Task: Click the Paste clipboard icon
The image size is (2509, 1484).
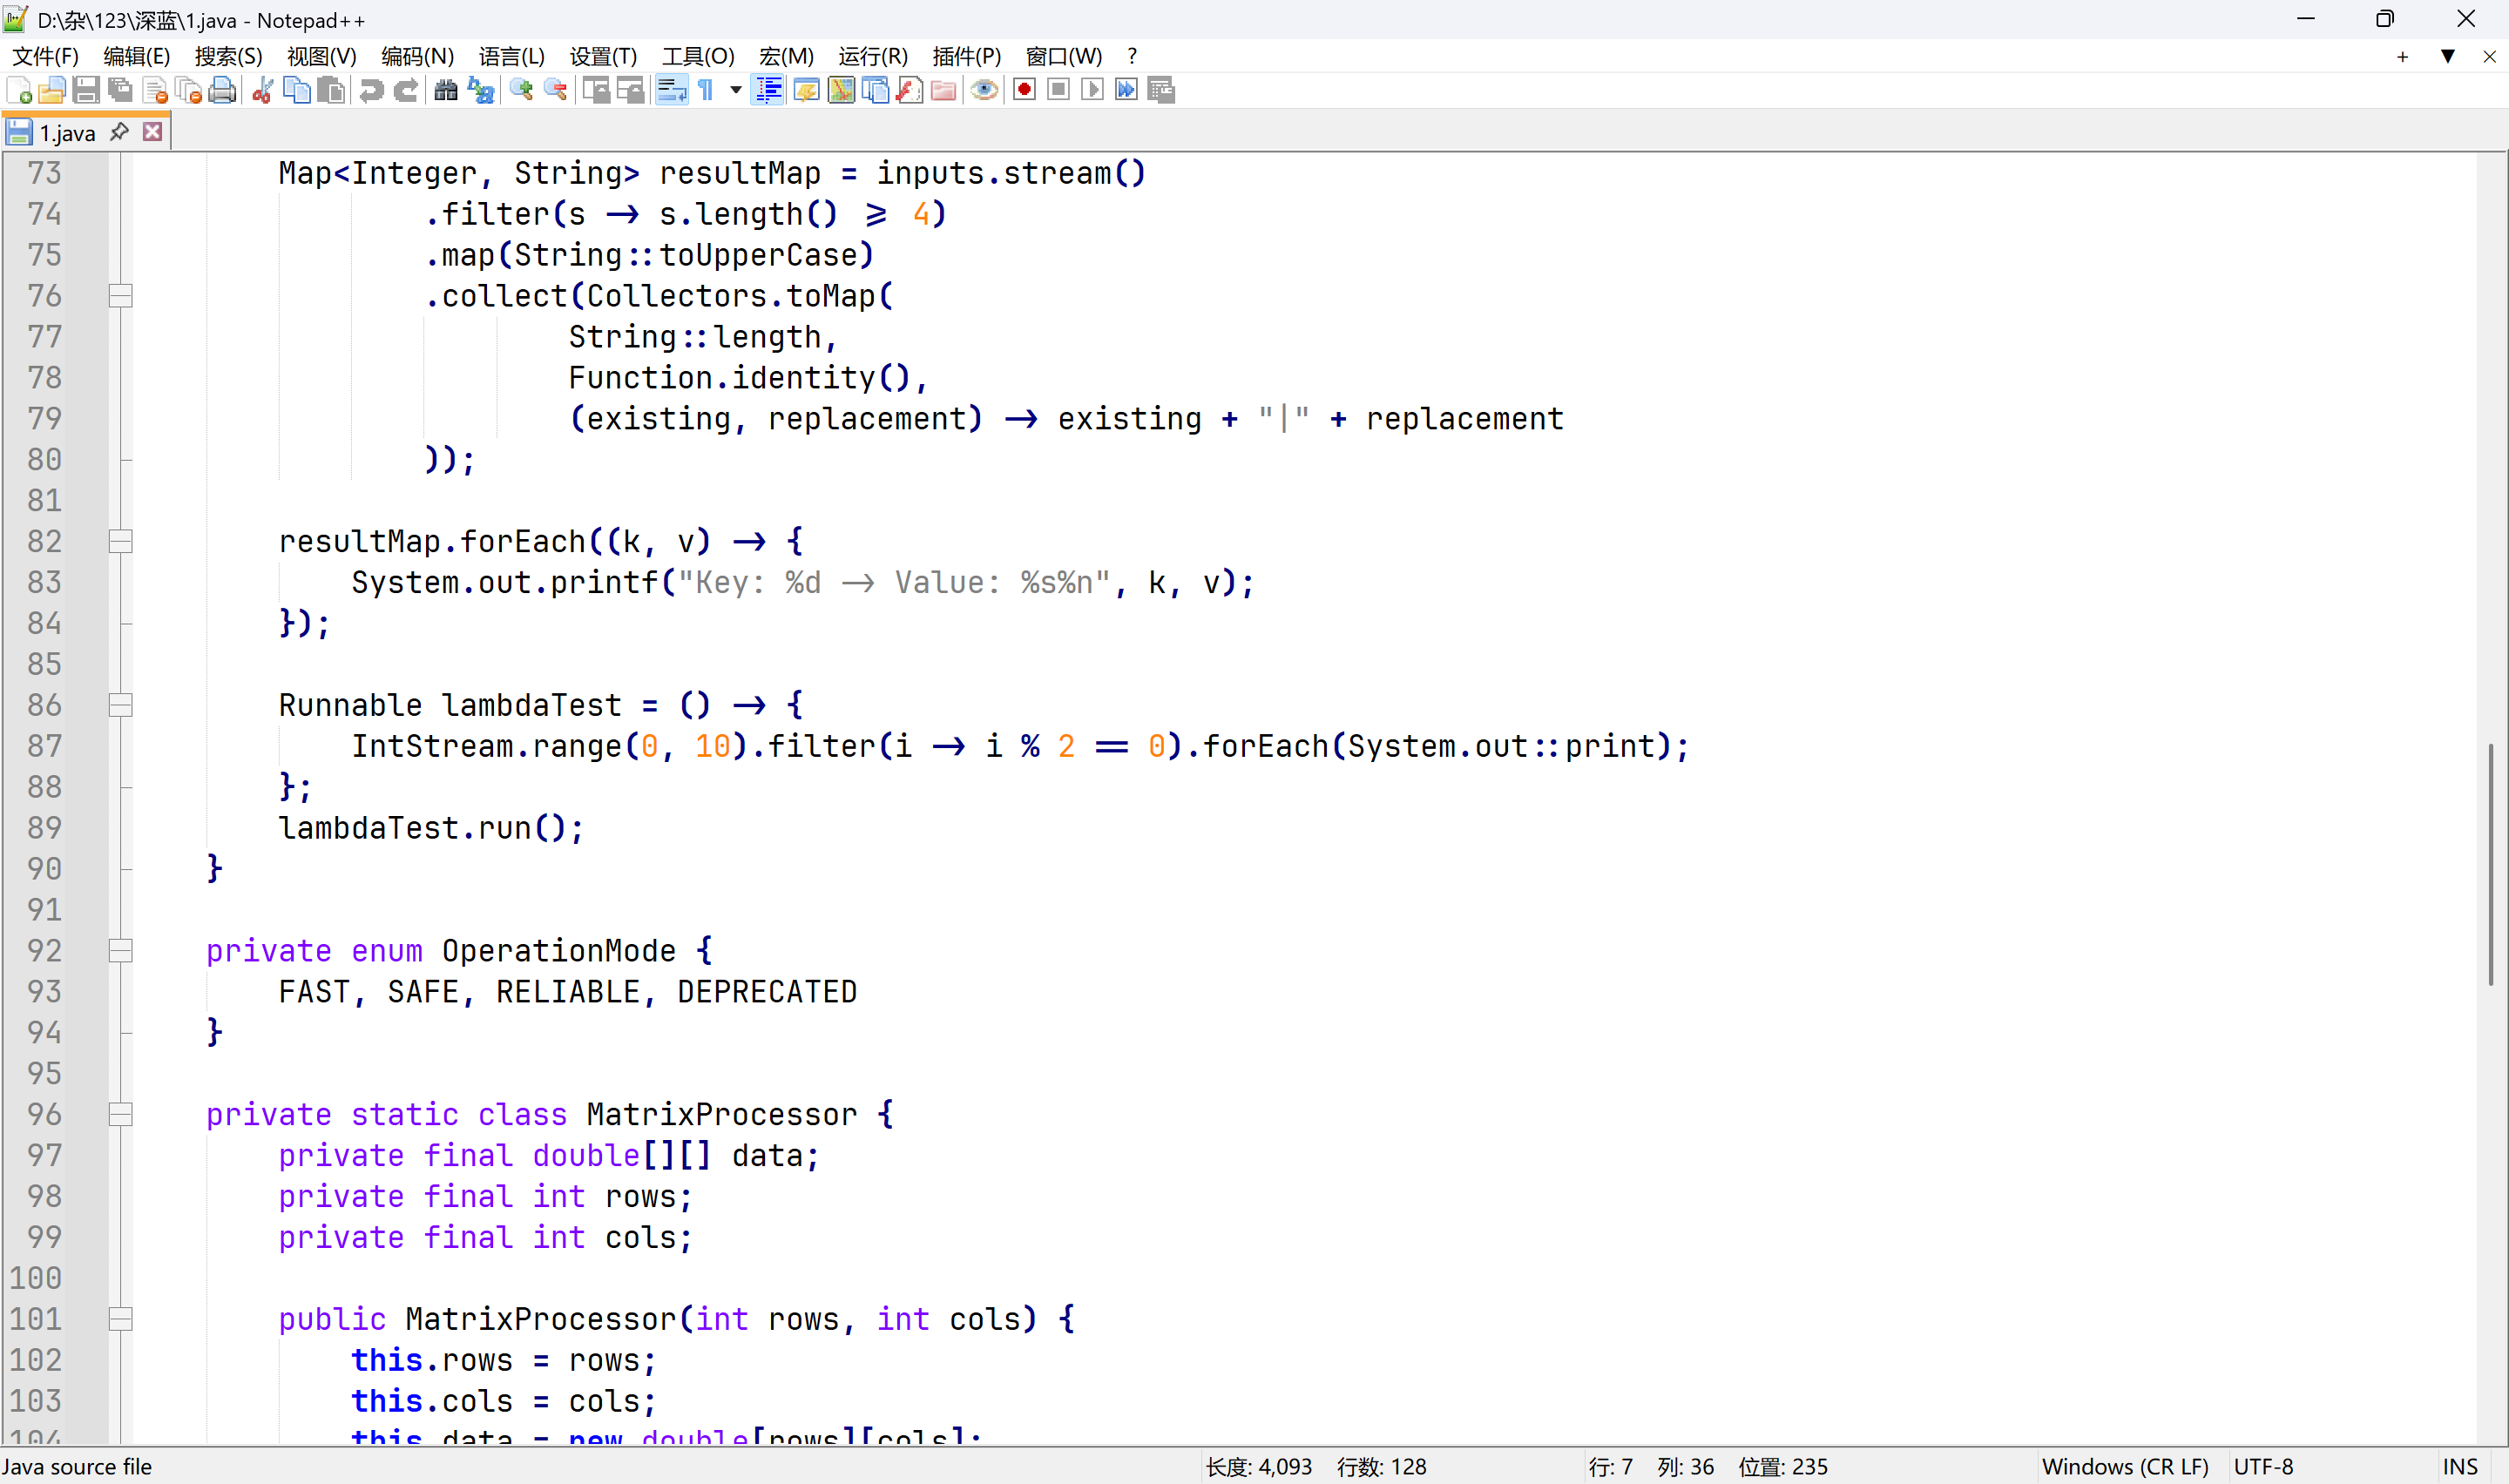Action: (x=330, y=90)
